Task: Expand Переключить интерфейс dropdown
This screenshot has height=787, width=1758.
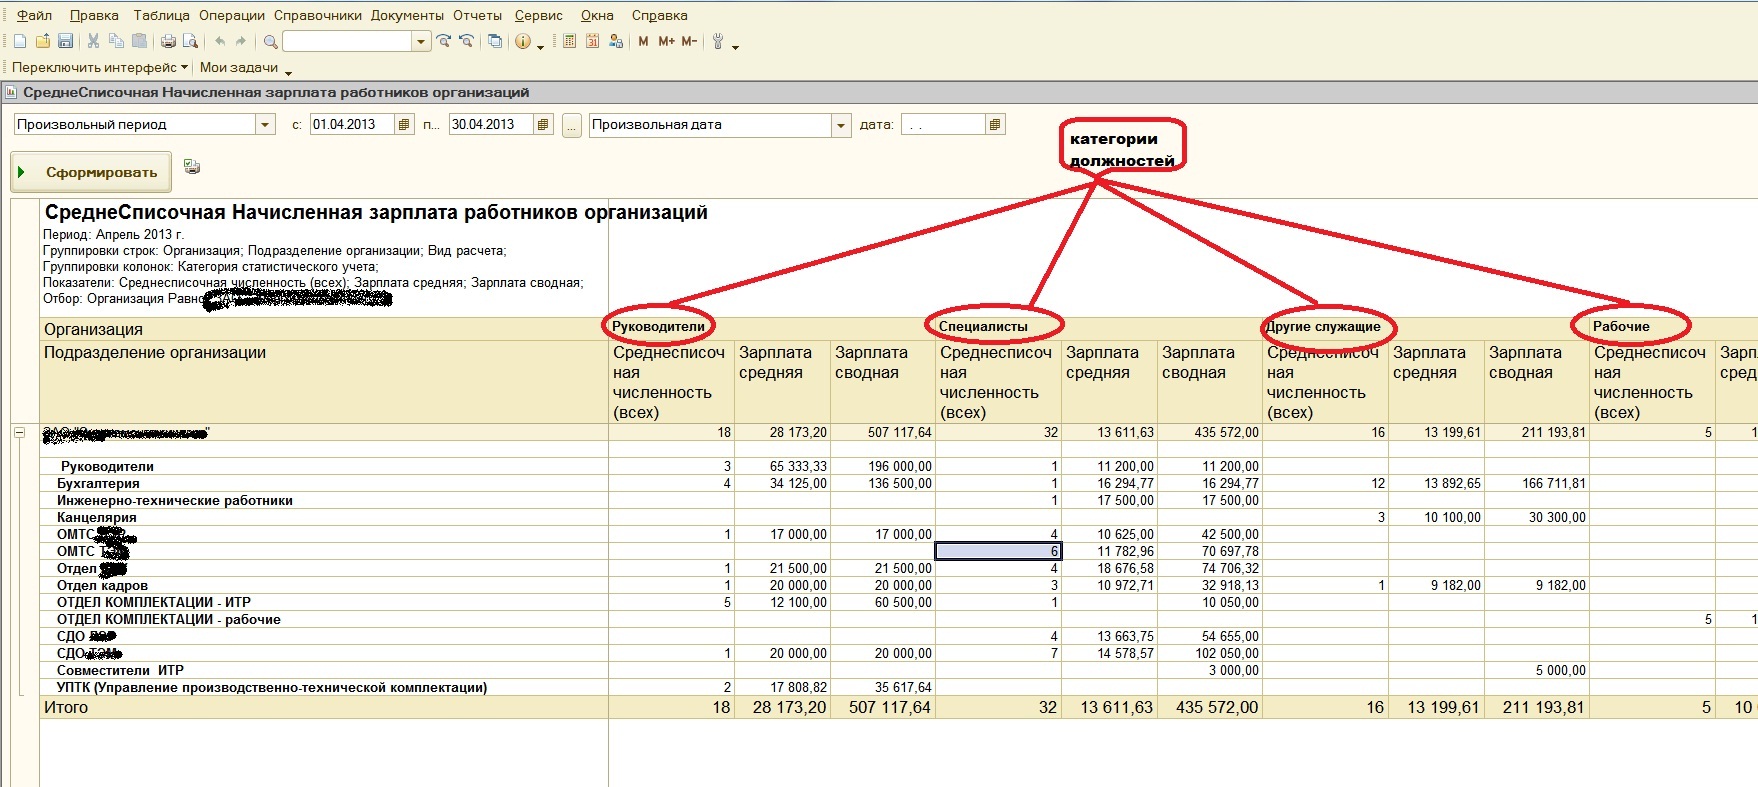Action: 184,67
